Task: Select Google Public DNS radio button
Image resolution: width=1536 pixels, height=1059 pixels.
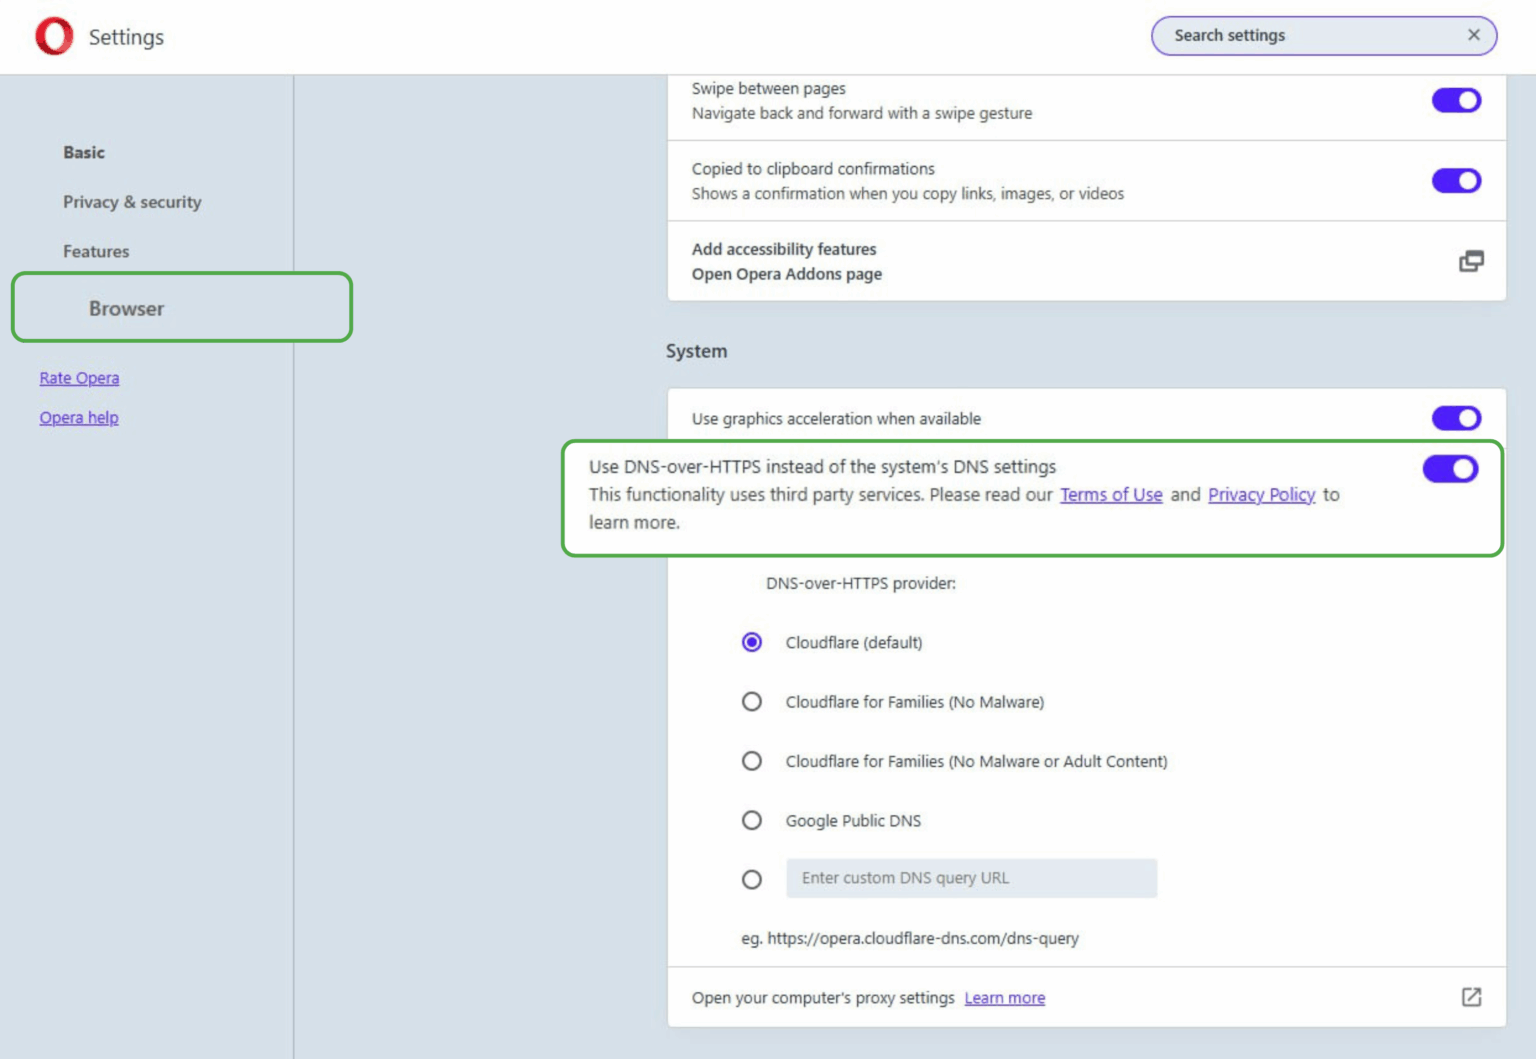Action: point(752,820)
